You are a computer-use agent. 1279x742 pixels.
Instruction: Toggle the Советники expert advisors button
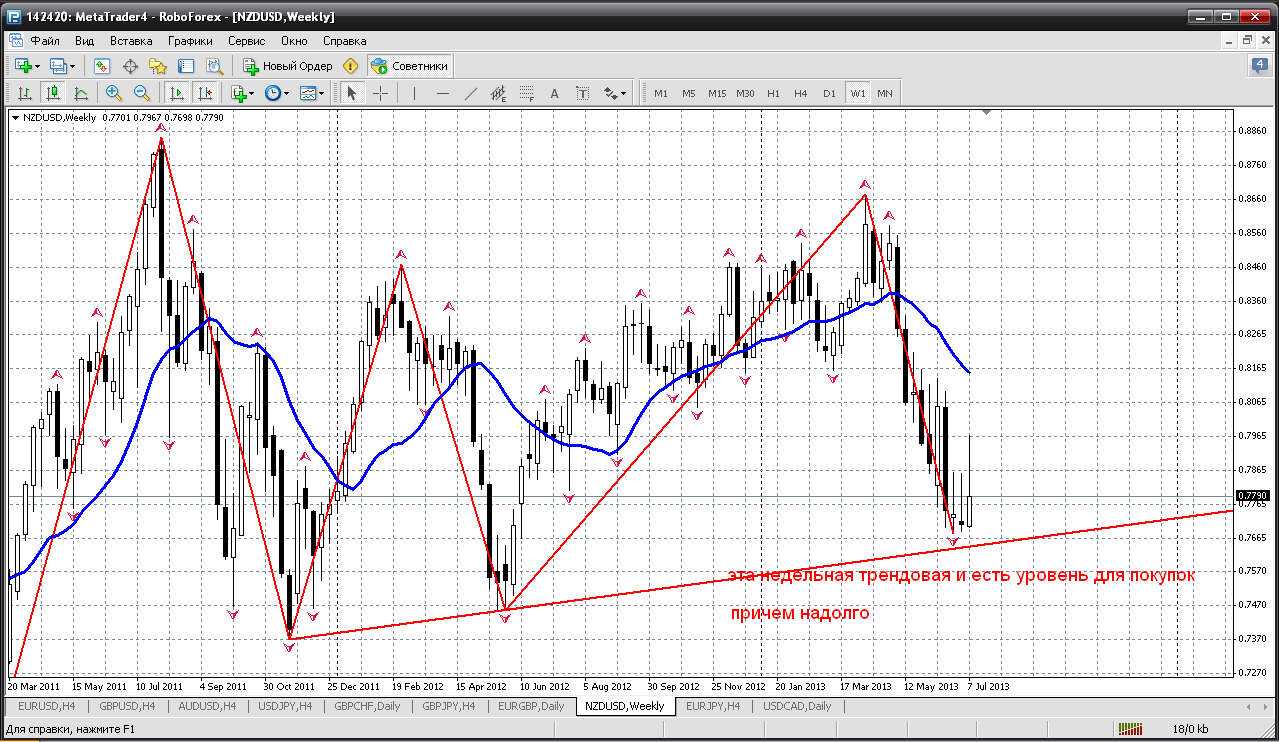click(x=410, y=66)
